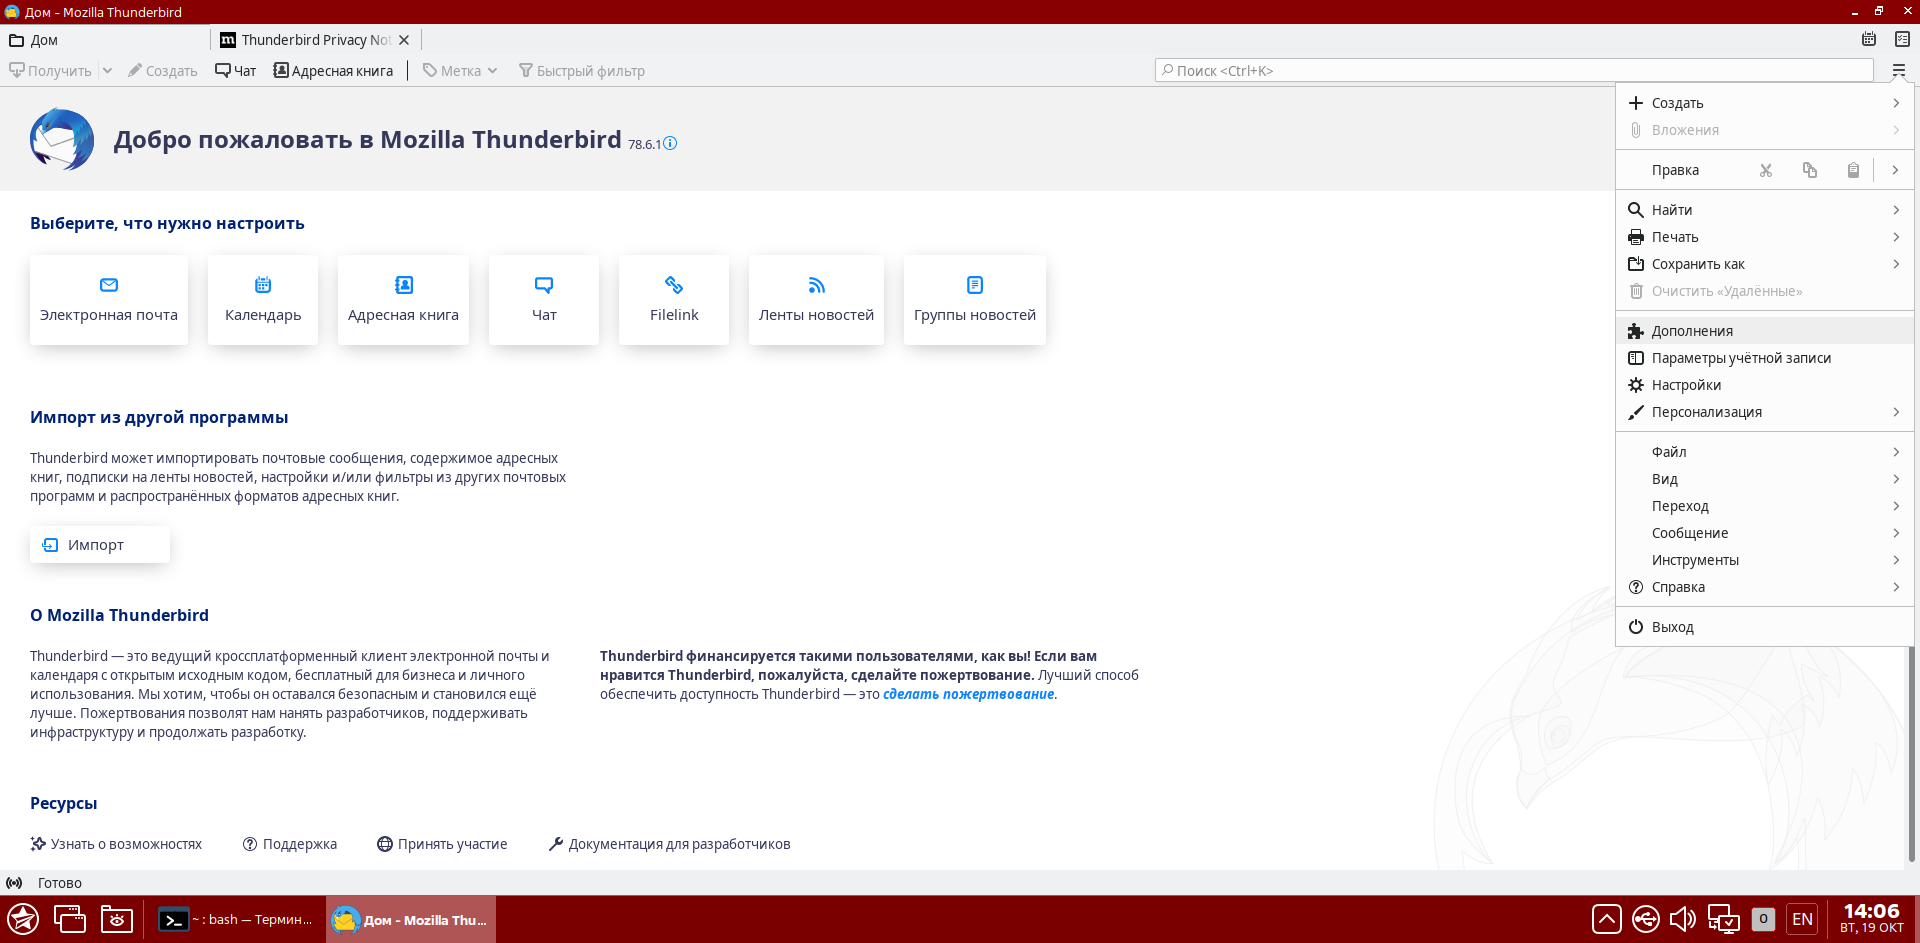Click in the Поиск search field
The image size is (1920, 943).
[x=1514, y=70]
